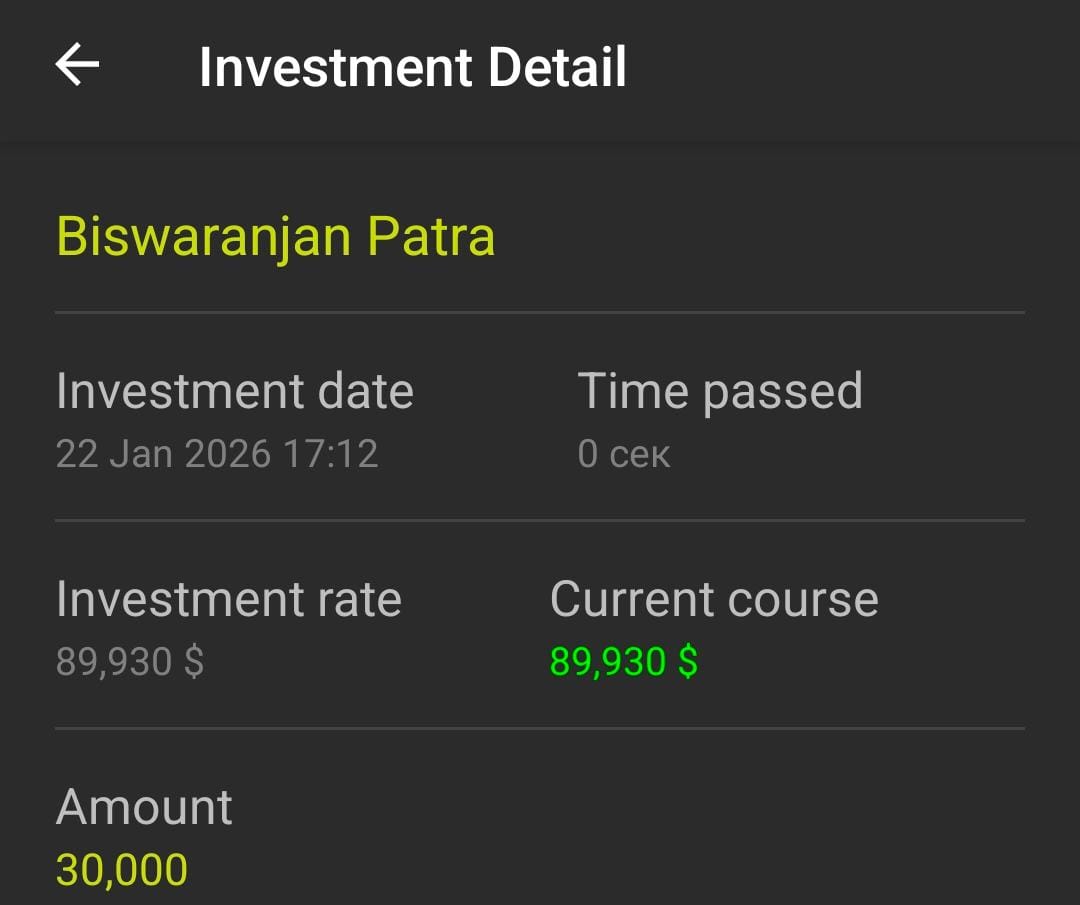Click the year 2026 in the investment date

[226, 454]
